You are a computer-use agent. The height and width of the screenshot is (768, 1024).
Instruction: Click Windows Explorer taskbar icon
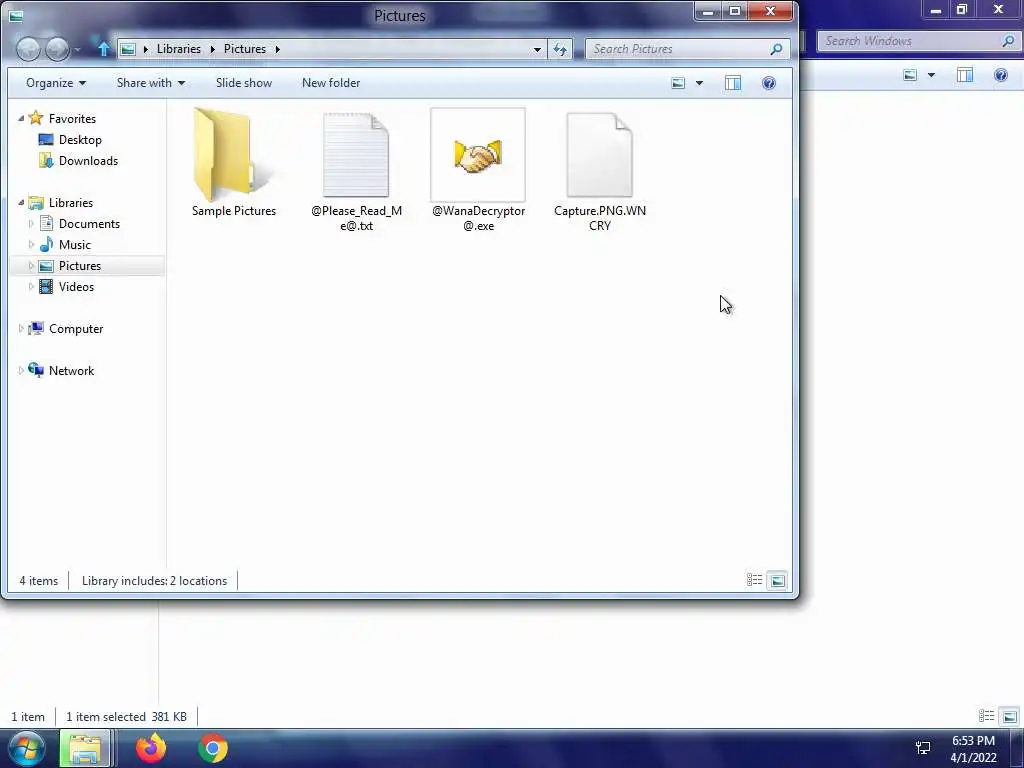point(85,748)
